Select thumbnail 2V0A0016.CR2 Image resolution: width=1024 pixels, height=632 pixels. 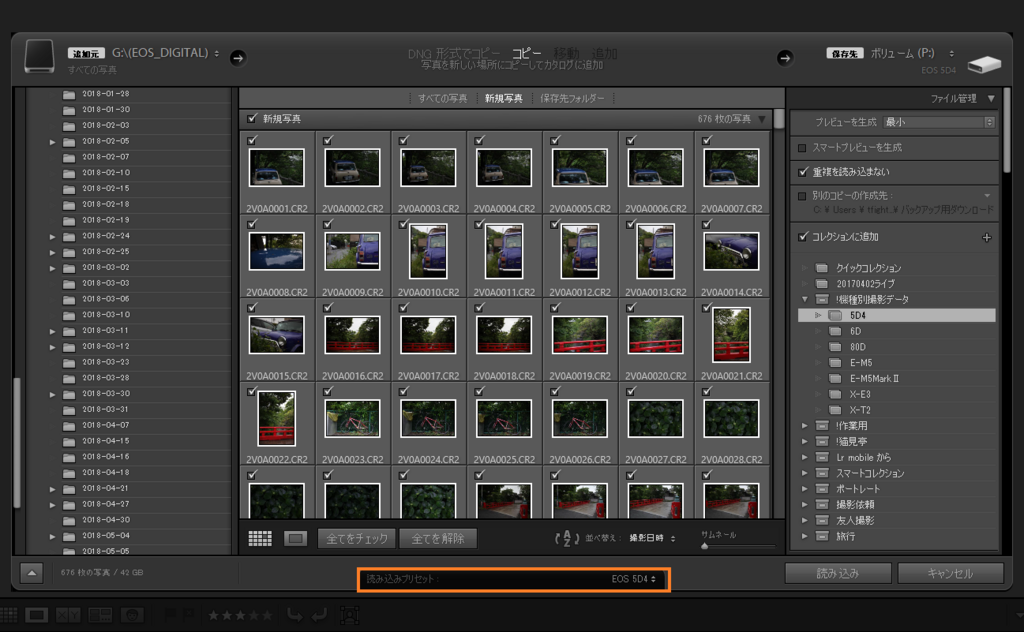click(353, 336)
